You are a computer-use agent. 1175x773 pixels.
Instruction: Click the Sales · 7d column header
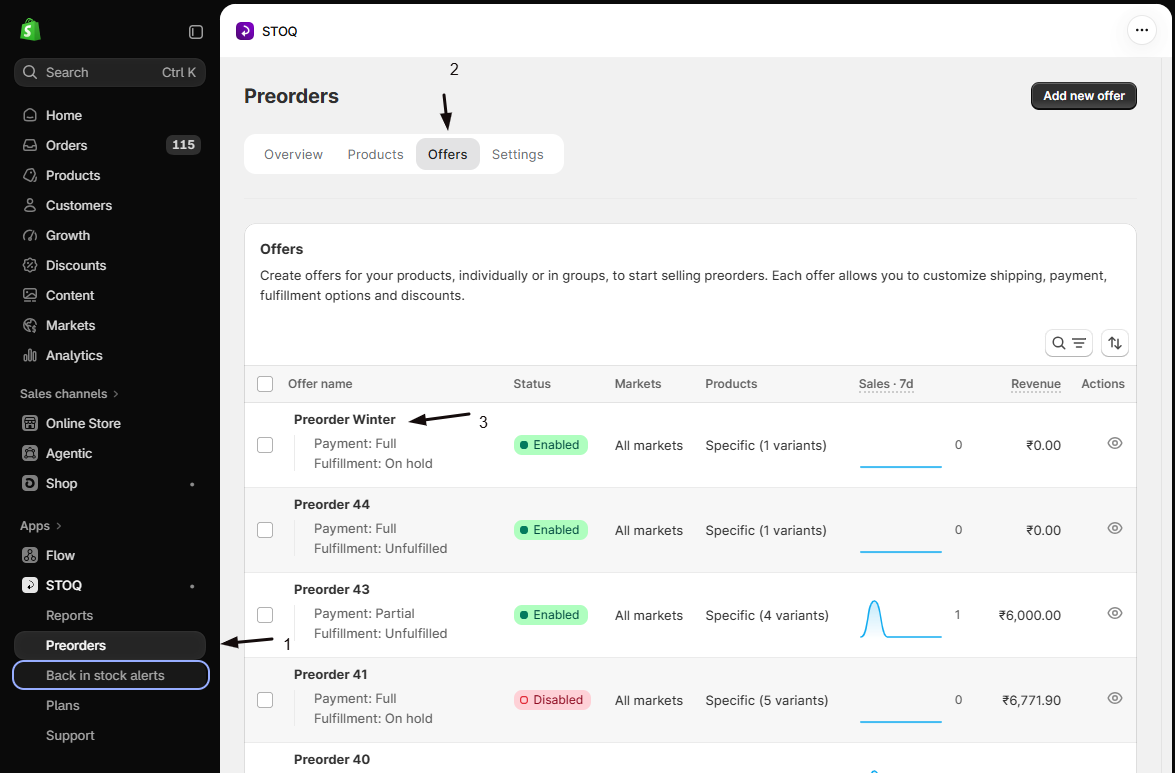click(x=886, y=384)
